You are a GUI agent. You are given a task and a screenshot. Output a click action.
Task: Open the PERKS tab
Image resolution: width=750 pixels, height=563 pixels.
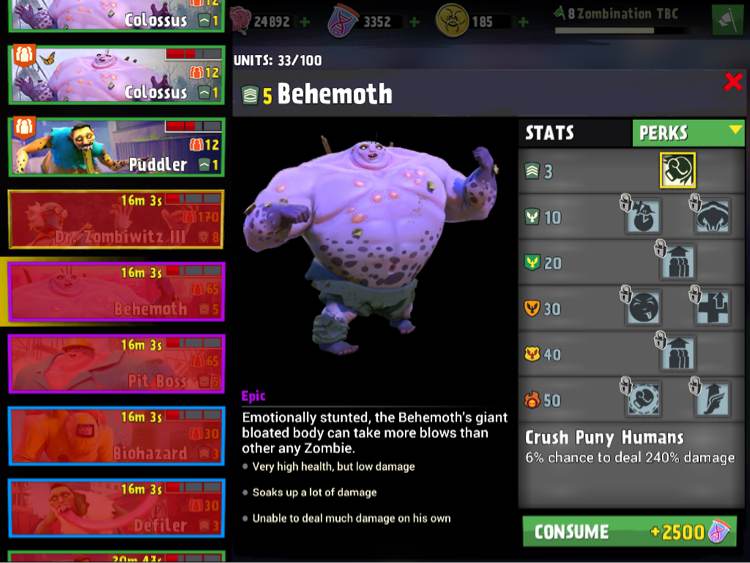pos(688,133)
